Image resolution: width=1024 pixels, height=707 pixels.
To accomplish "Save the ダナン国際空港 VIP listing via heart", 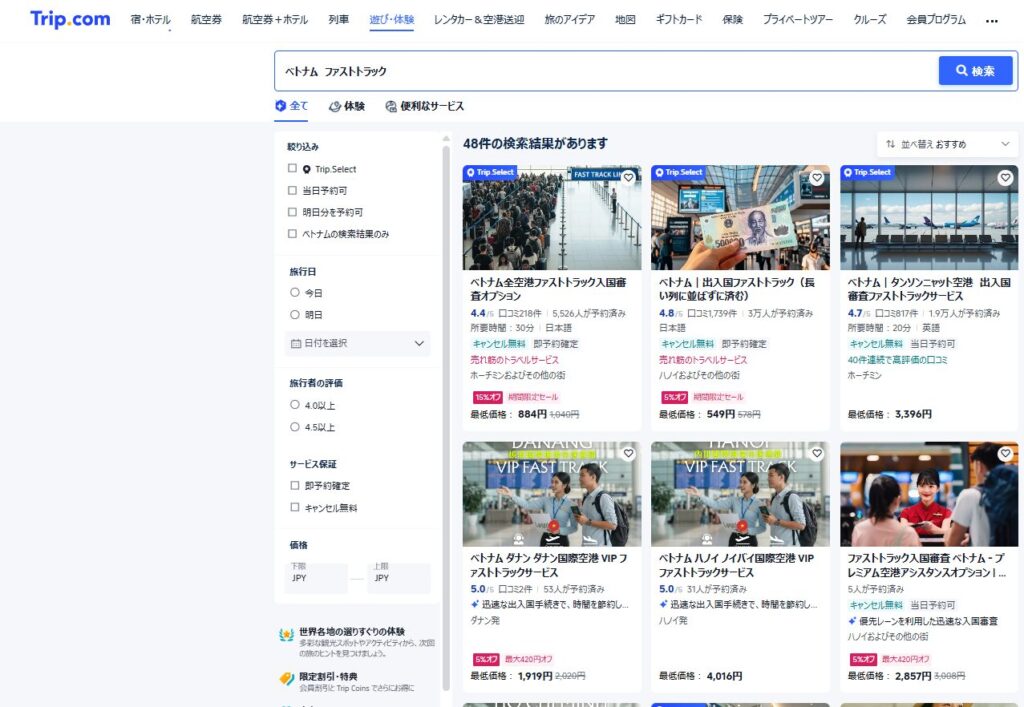I will click(628, 454).
